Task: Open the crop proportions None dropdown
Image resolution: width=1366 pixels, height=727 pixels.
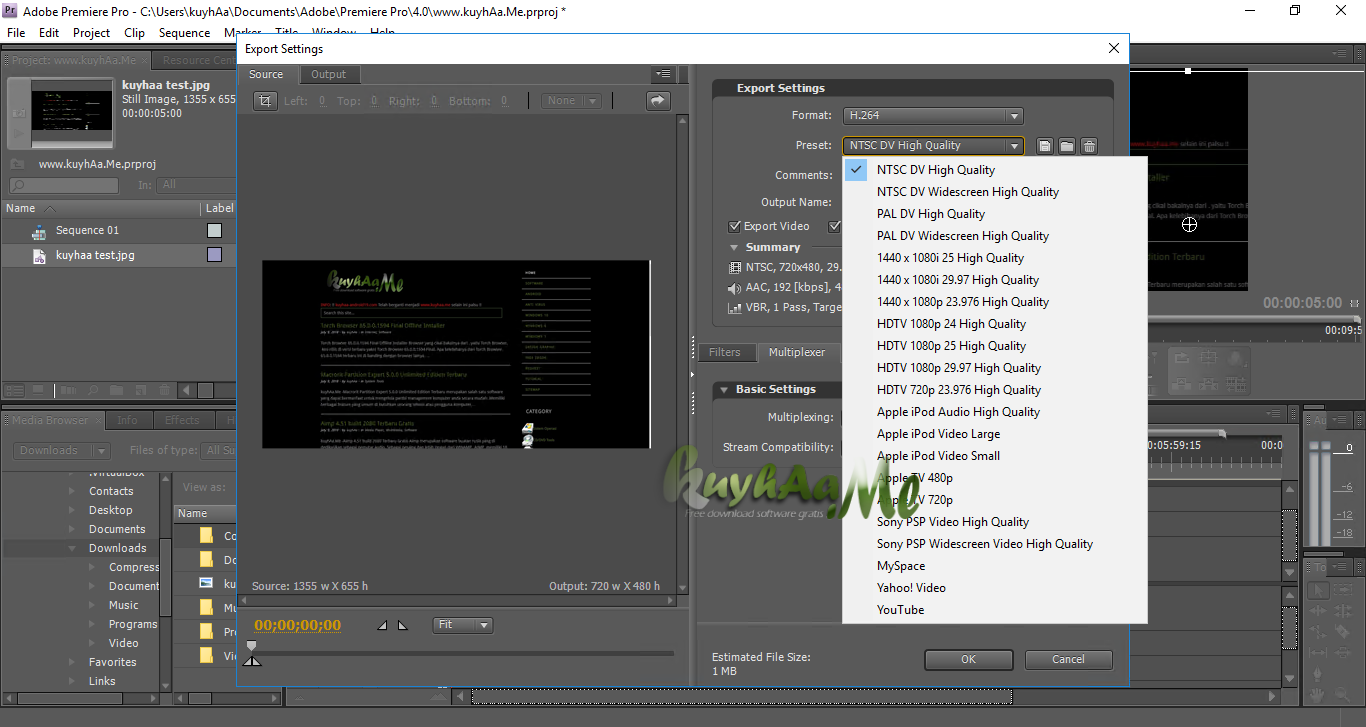Action: tap(571, 101)
